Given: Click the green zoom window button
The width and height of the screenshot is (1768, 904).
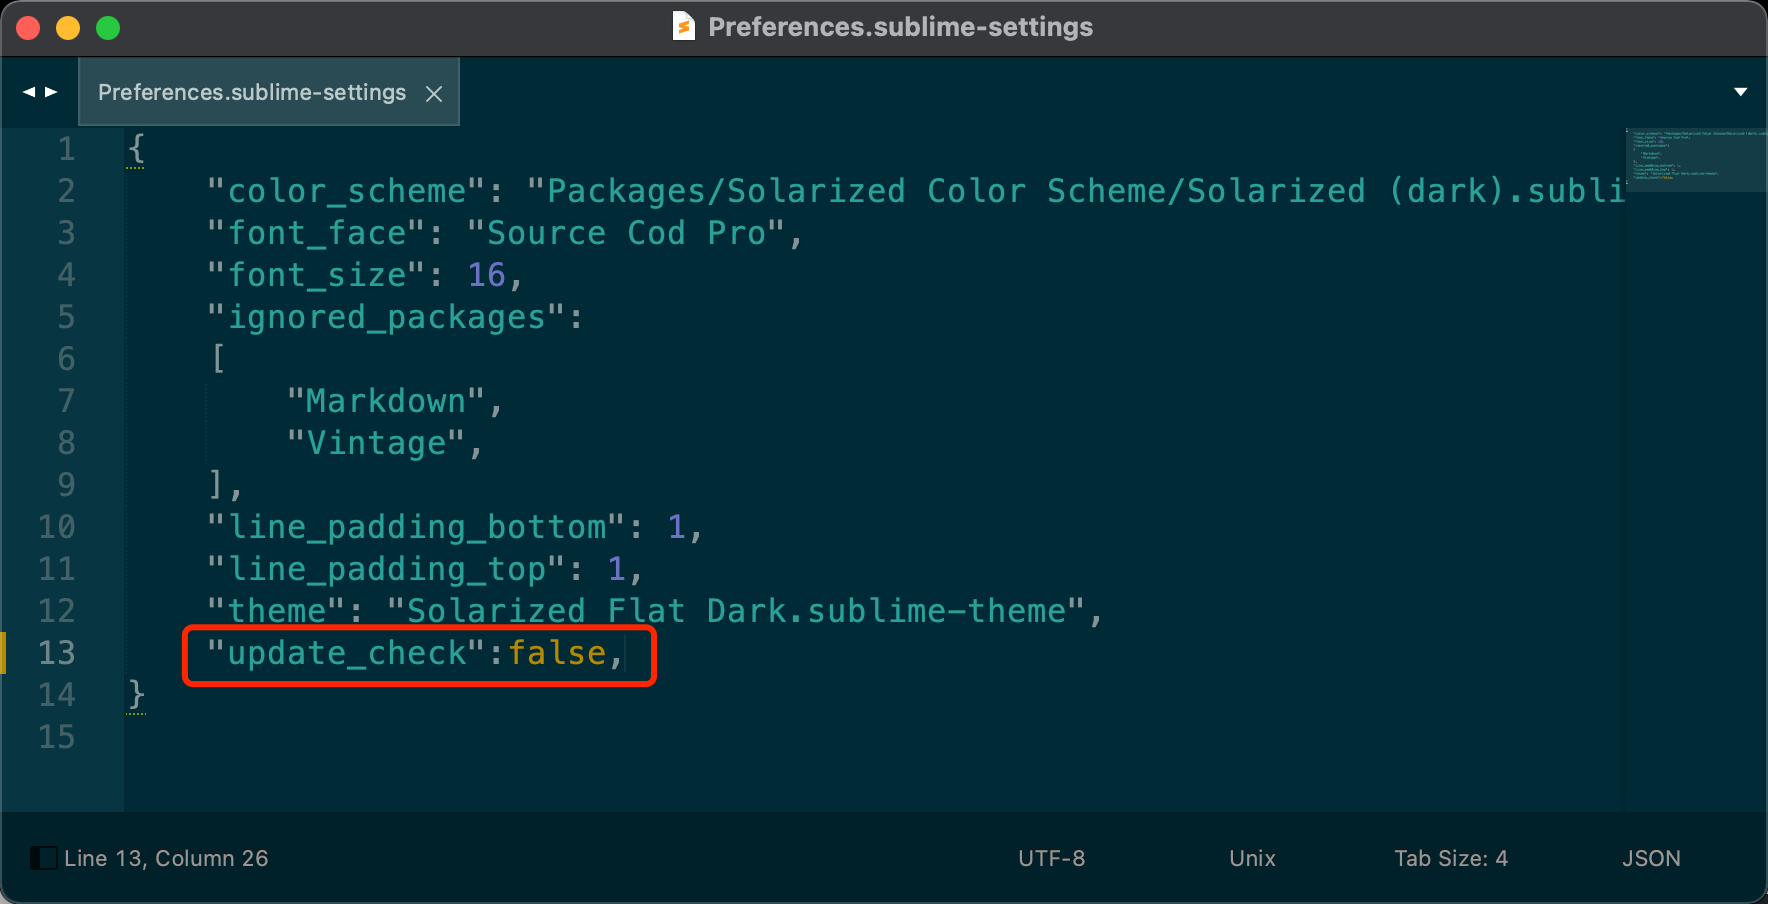Looking at the screenshot, I should click(108, 28).
